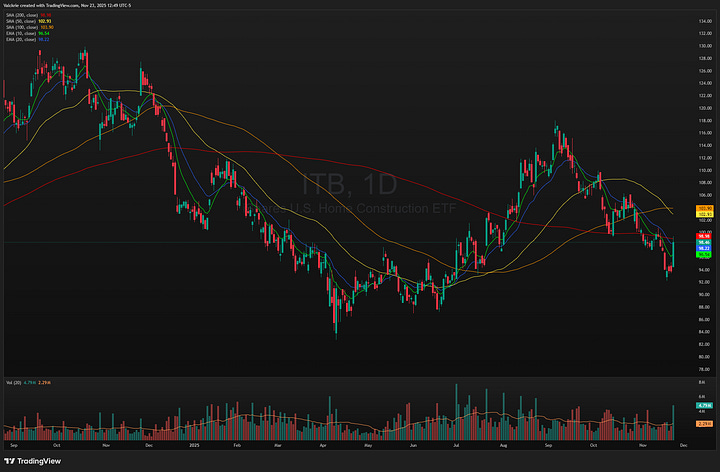The width and height of the screenshot is (720, 472).
Task: Click the 120.00 price axis label
Action: pyautogui.click(x=705, y=108)
